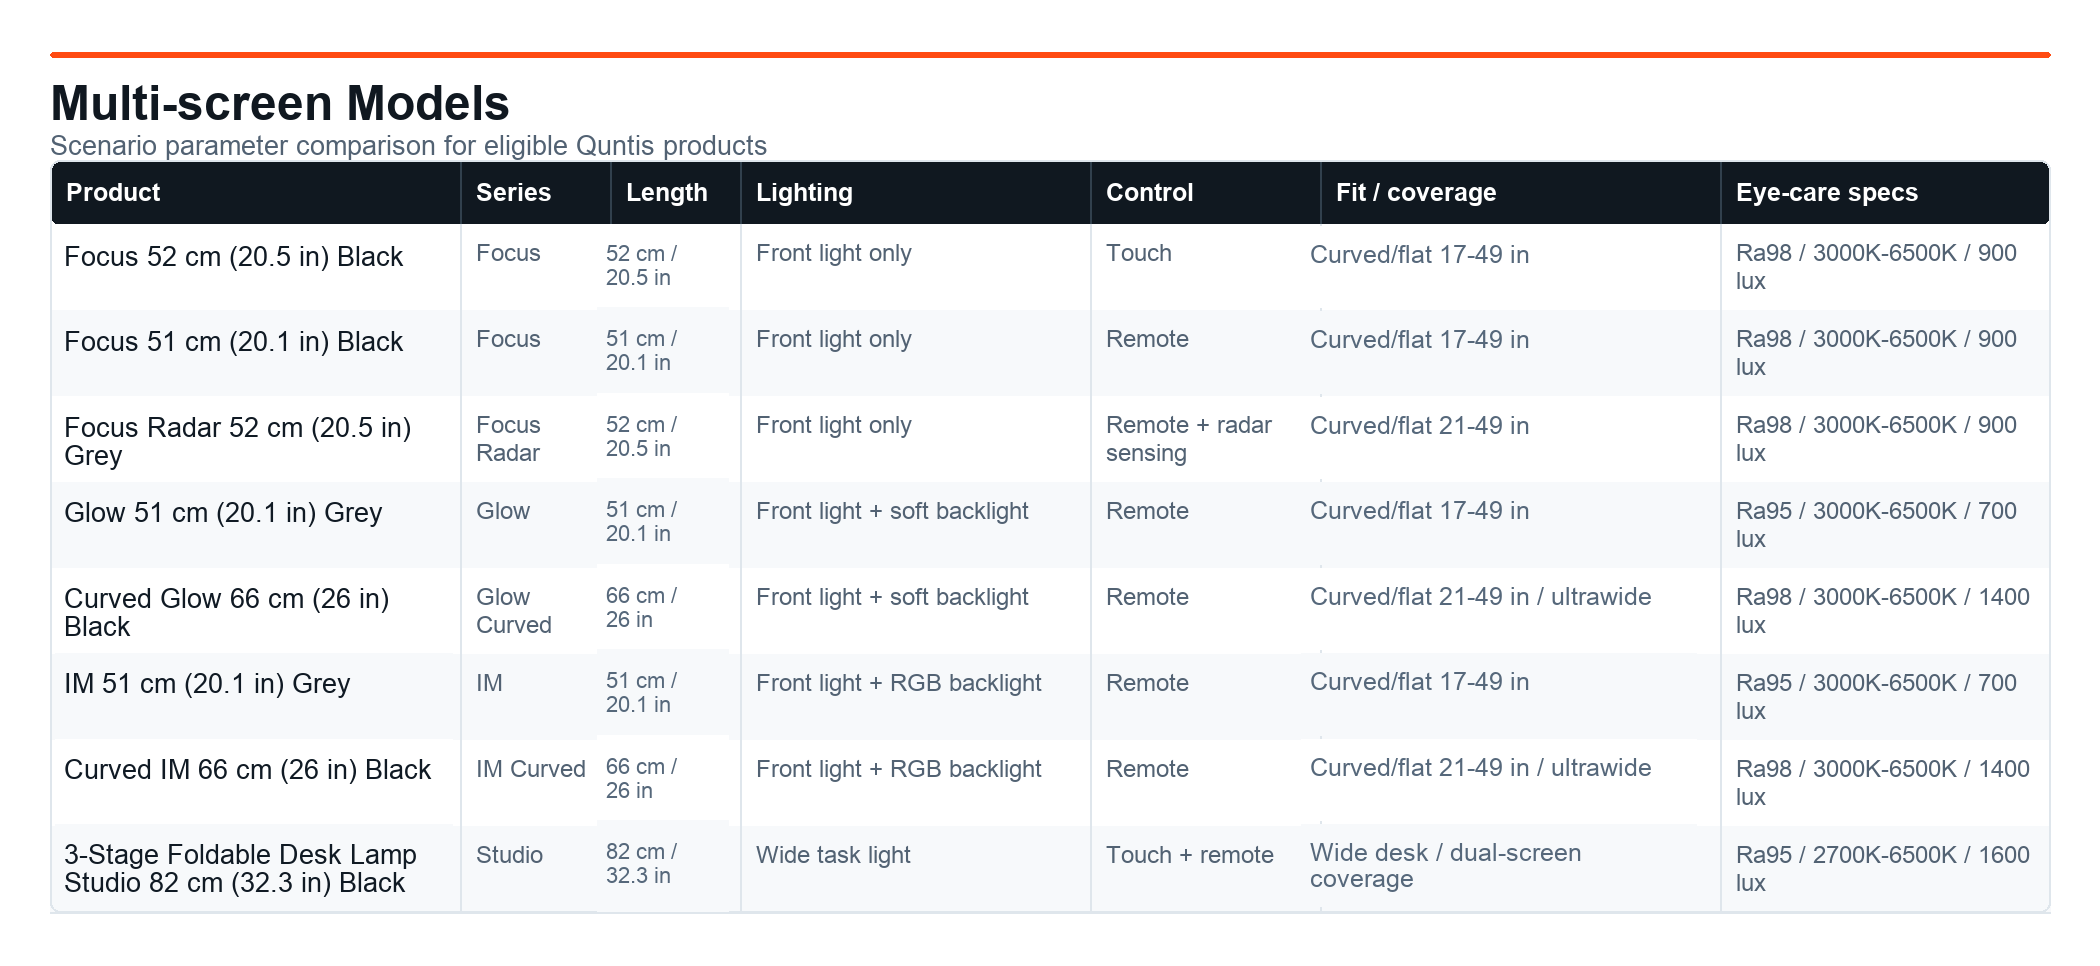The width and height of the screenshot is (2100, 966).
Task: Select Glow 51 cm (20.1 in) Grey product
Action: (x=223, y=513)
